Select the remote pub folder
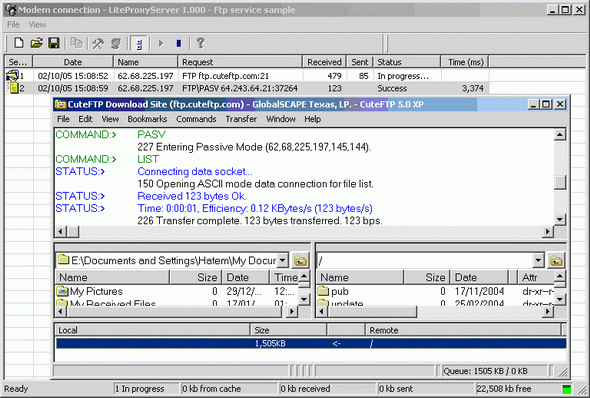This screenshot has height=398, width=590. click(x=333, y=292)
